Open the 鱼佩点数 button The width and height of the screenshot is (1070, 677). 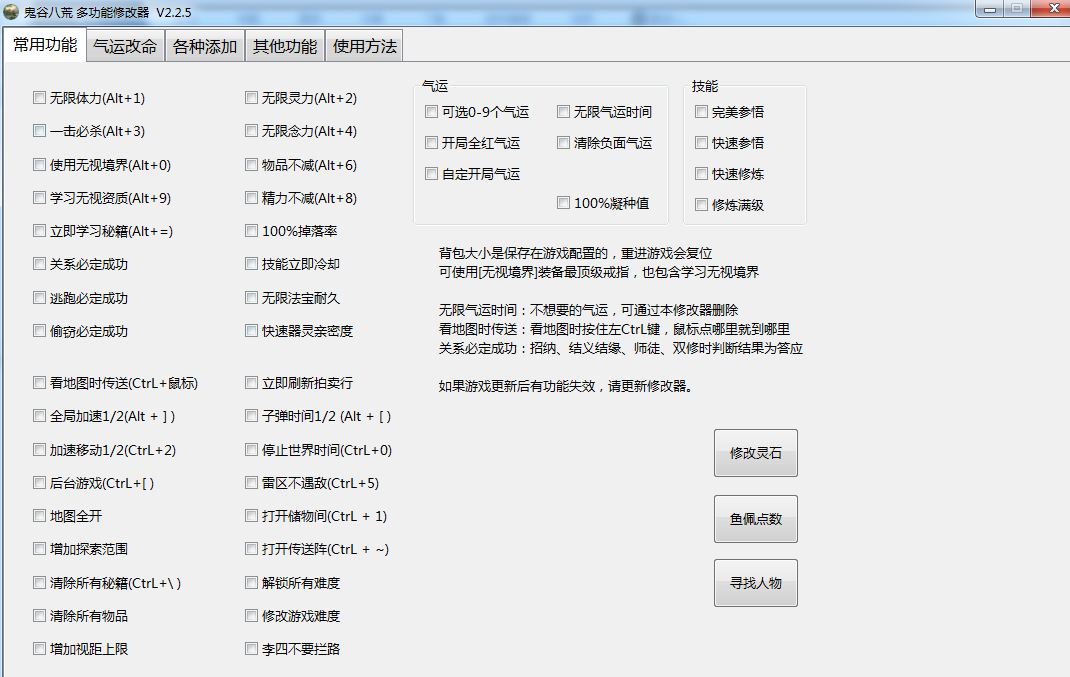(755, 519)
